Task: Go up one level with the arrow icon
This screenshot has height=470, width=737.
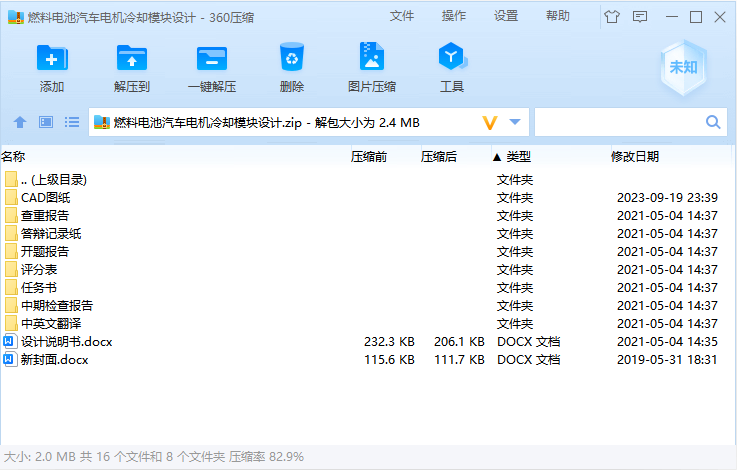Action: pyautogui.click(x=20, y=123)
